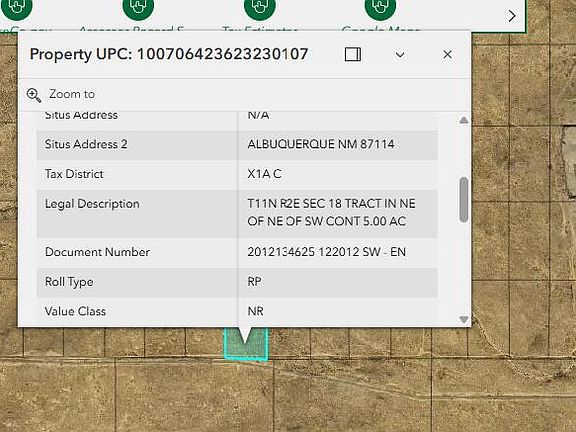Click the Situs Address 2 label

86,144
